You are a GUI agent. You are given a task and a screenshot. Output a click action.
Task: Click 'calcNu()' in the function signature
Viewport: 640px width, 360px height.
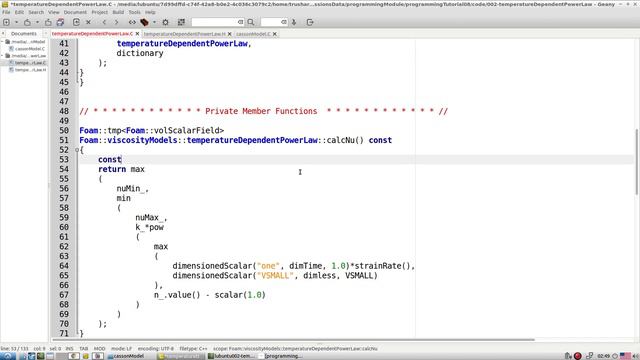point(345,140)
